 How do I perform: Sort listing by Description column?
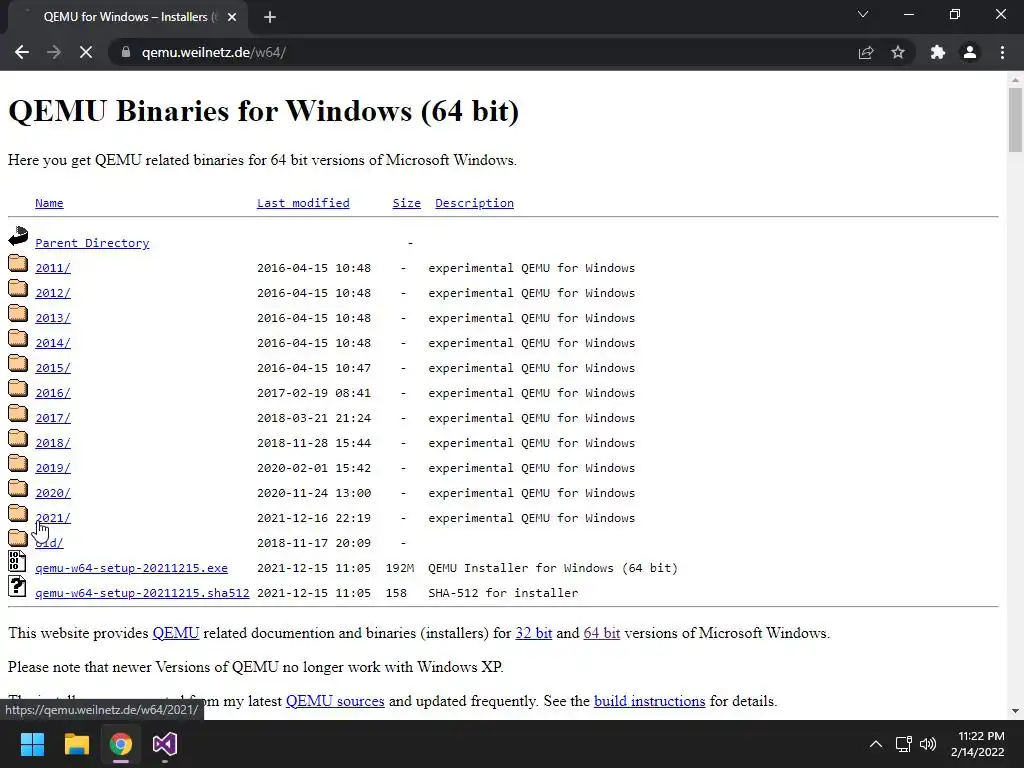474,203
